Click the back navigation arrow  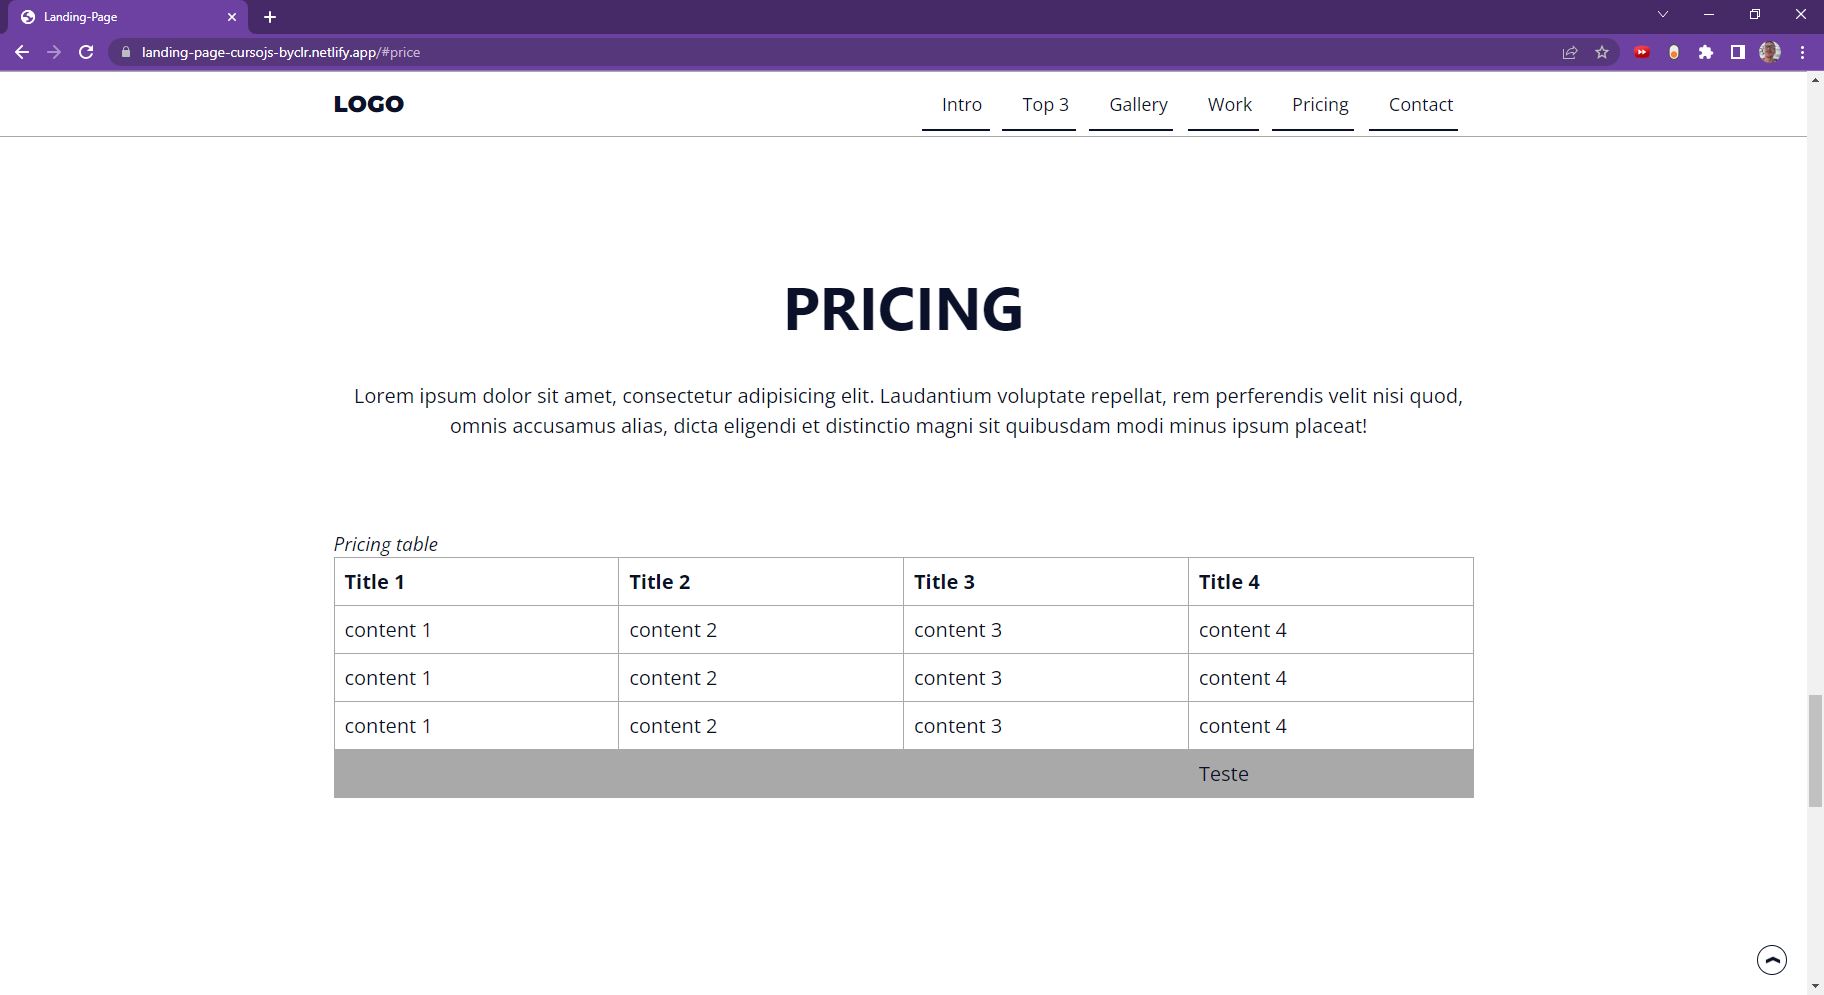[x=22, y=52]
